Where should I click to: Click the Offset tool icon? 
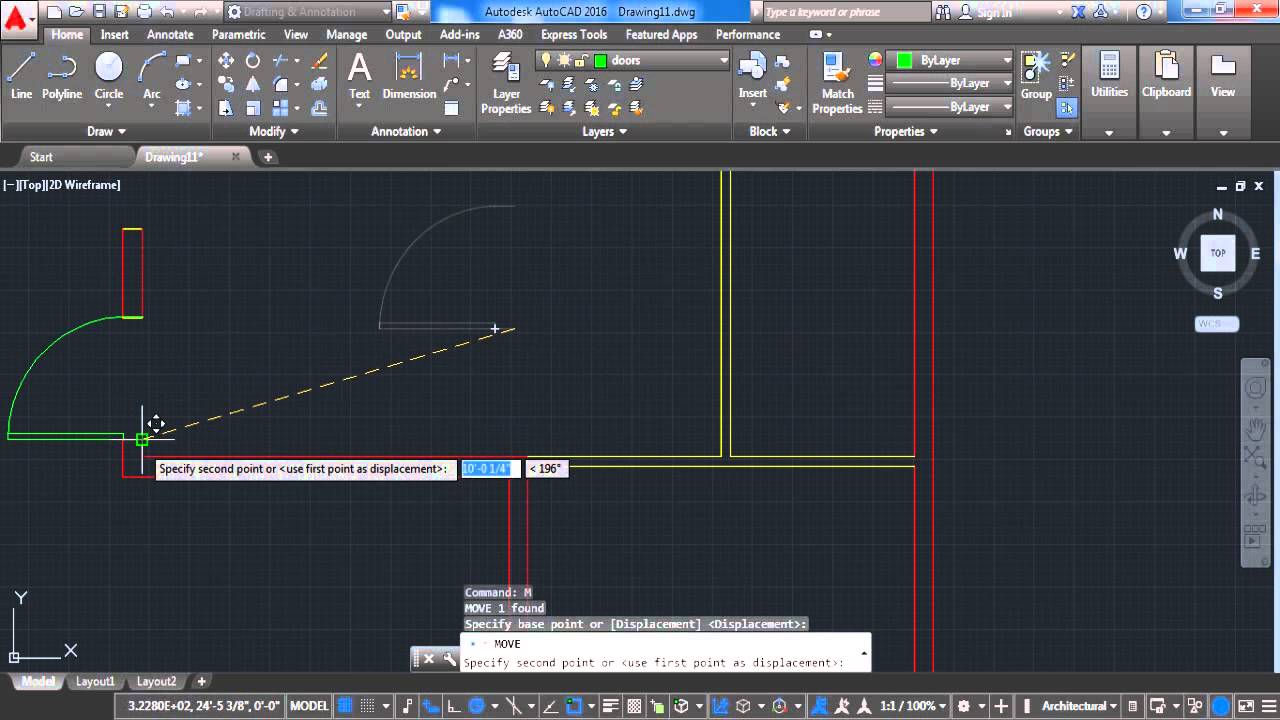(x=319, y=108)
